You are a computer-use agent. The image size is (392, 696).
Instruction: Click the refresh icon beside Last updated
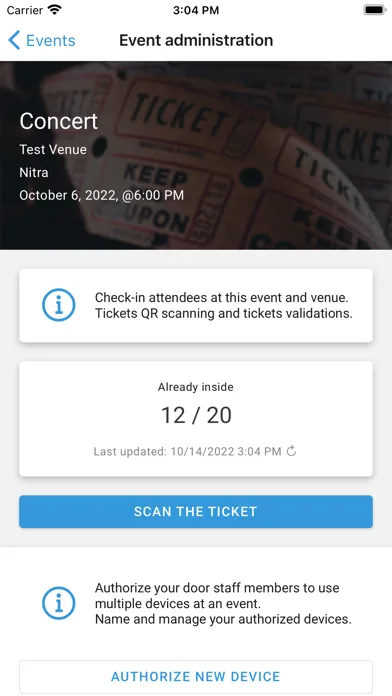coord(291,451)
